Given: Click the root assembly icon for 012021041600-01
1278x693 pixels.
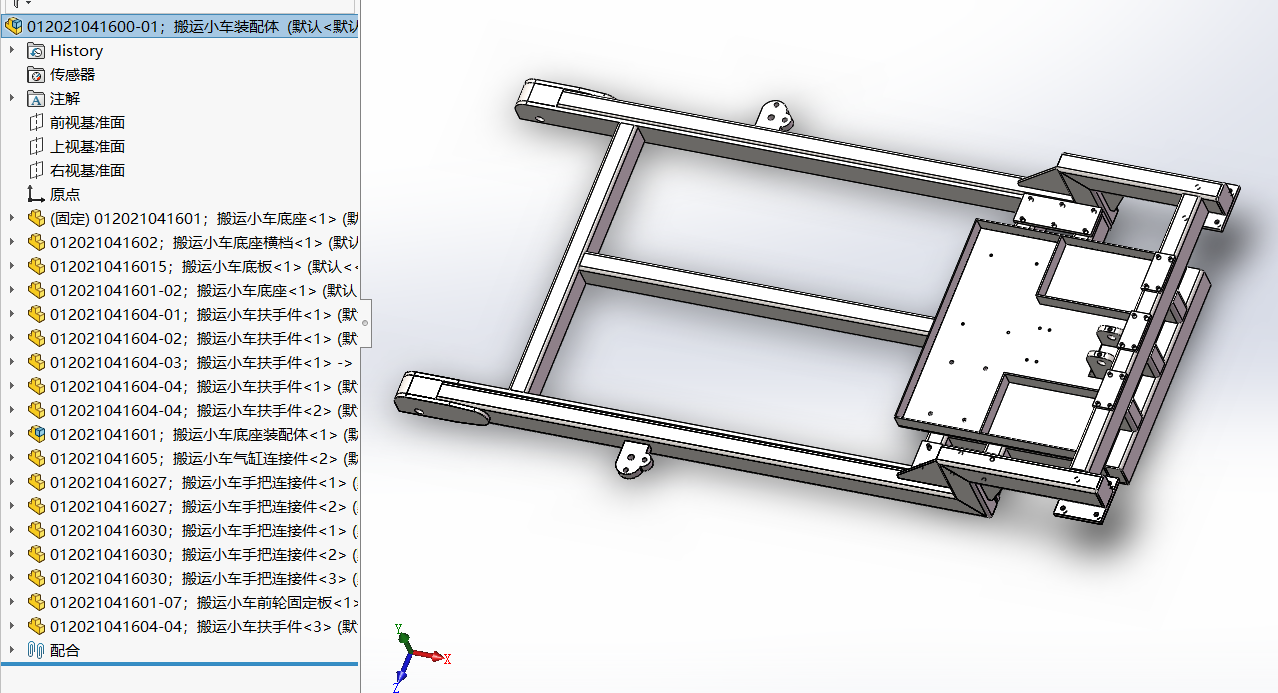Looking at the screenshot, I should pyautogui.click(x=14, y=27).
